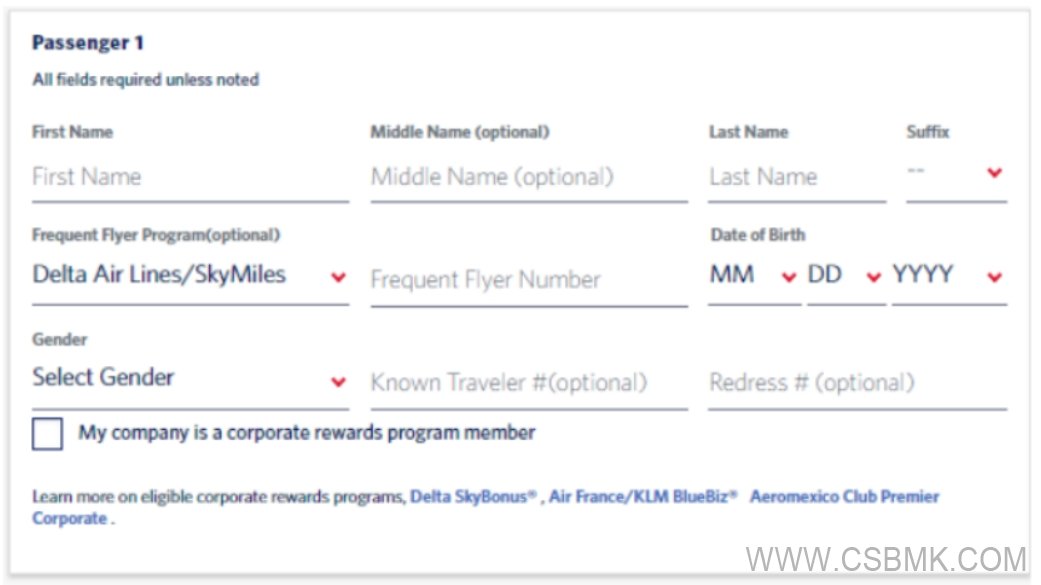The height and width of the screenshot is (585, 1041).
Task: Expand the Select Gender dropdown
Action: [190, 378]
